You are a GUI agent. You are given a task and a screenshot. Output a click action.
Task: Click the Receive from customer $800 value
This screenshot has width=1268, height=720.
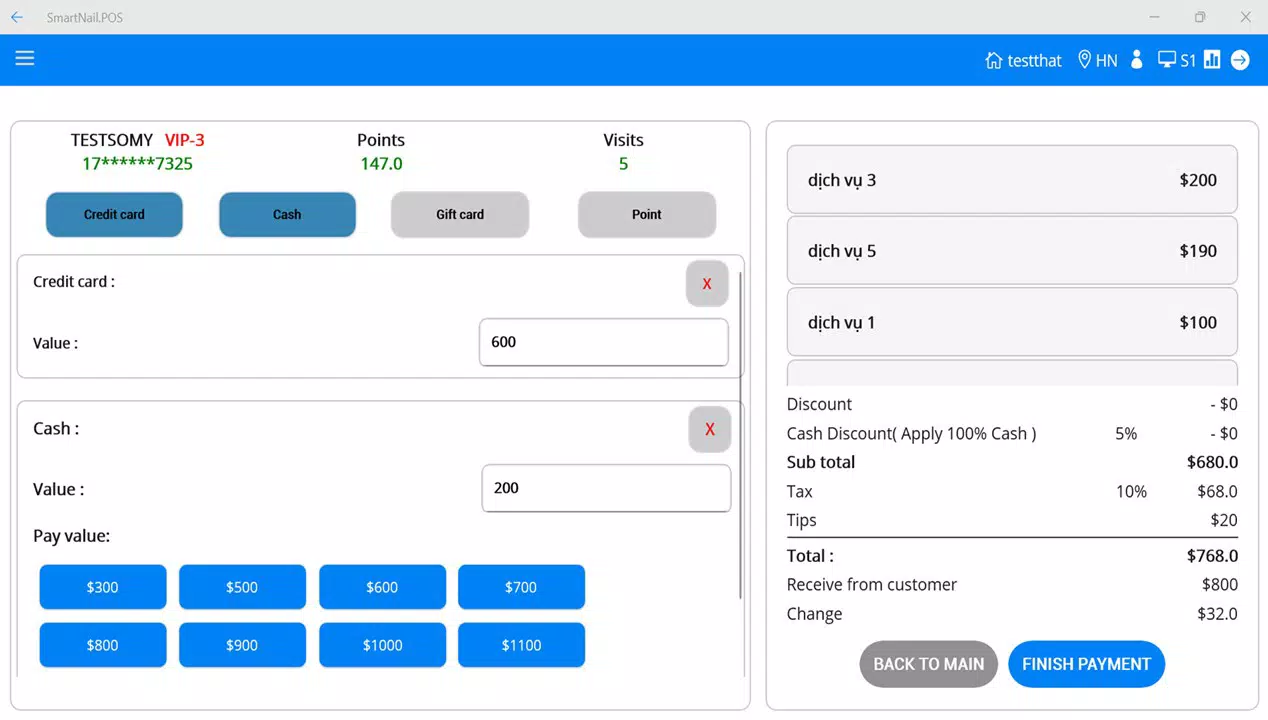click(1220, 585)
